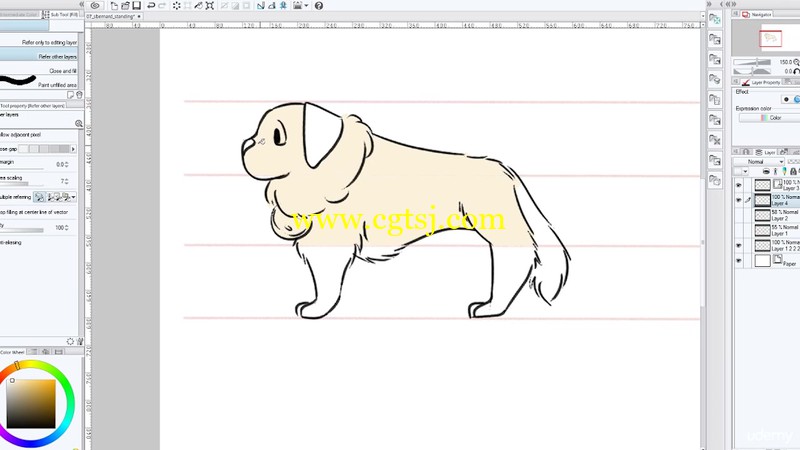The height and width of the screenshot is (450, 800).
Task: Toggle Snap to Special Ruler icon
Action: coord(272,6)
